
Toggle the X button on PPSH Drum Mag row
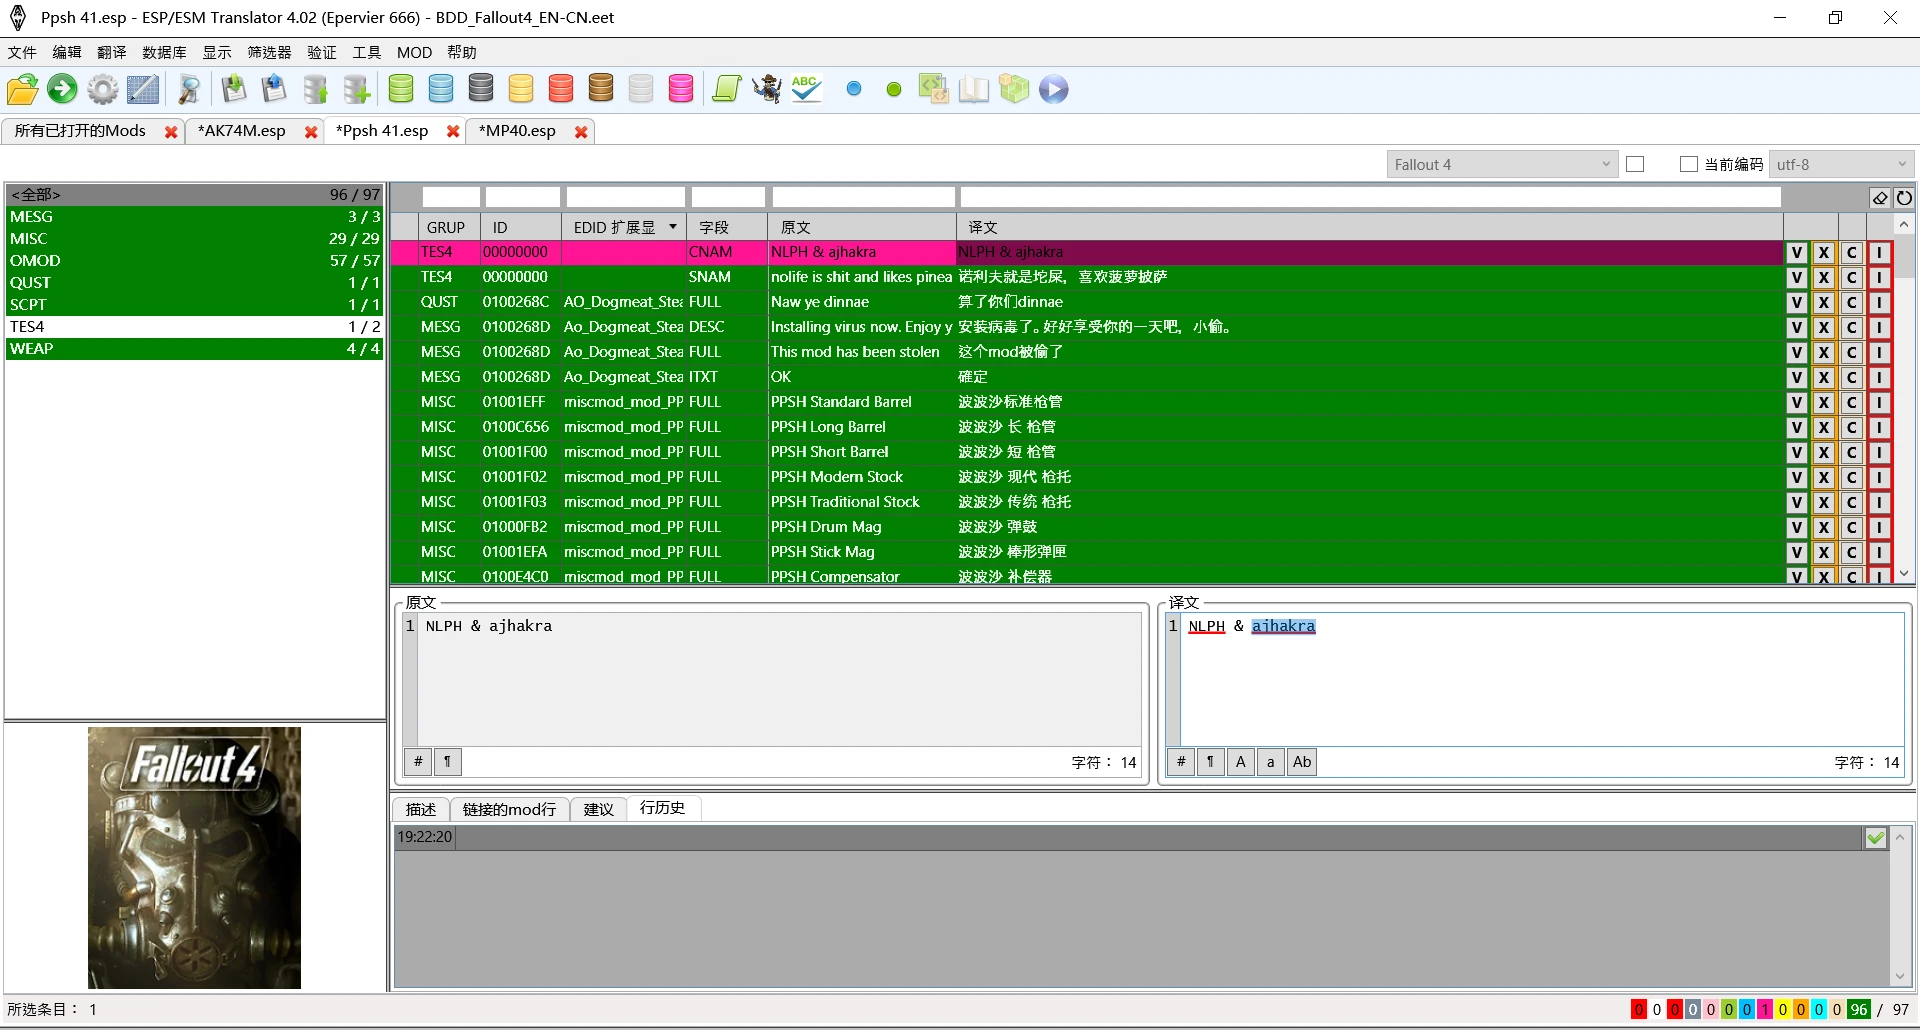[x=1824, y=527]
